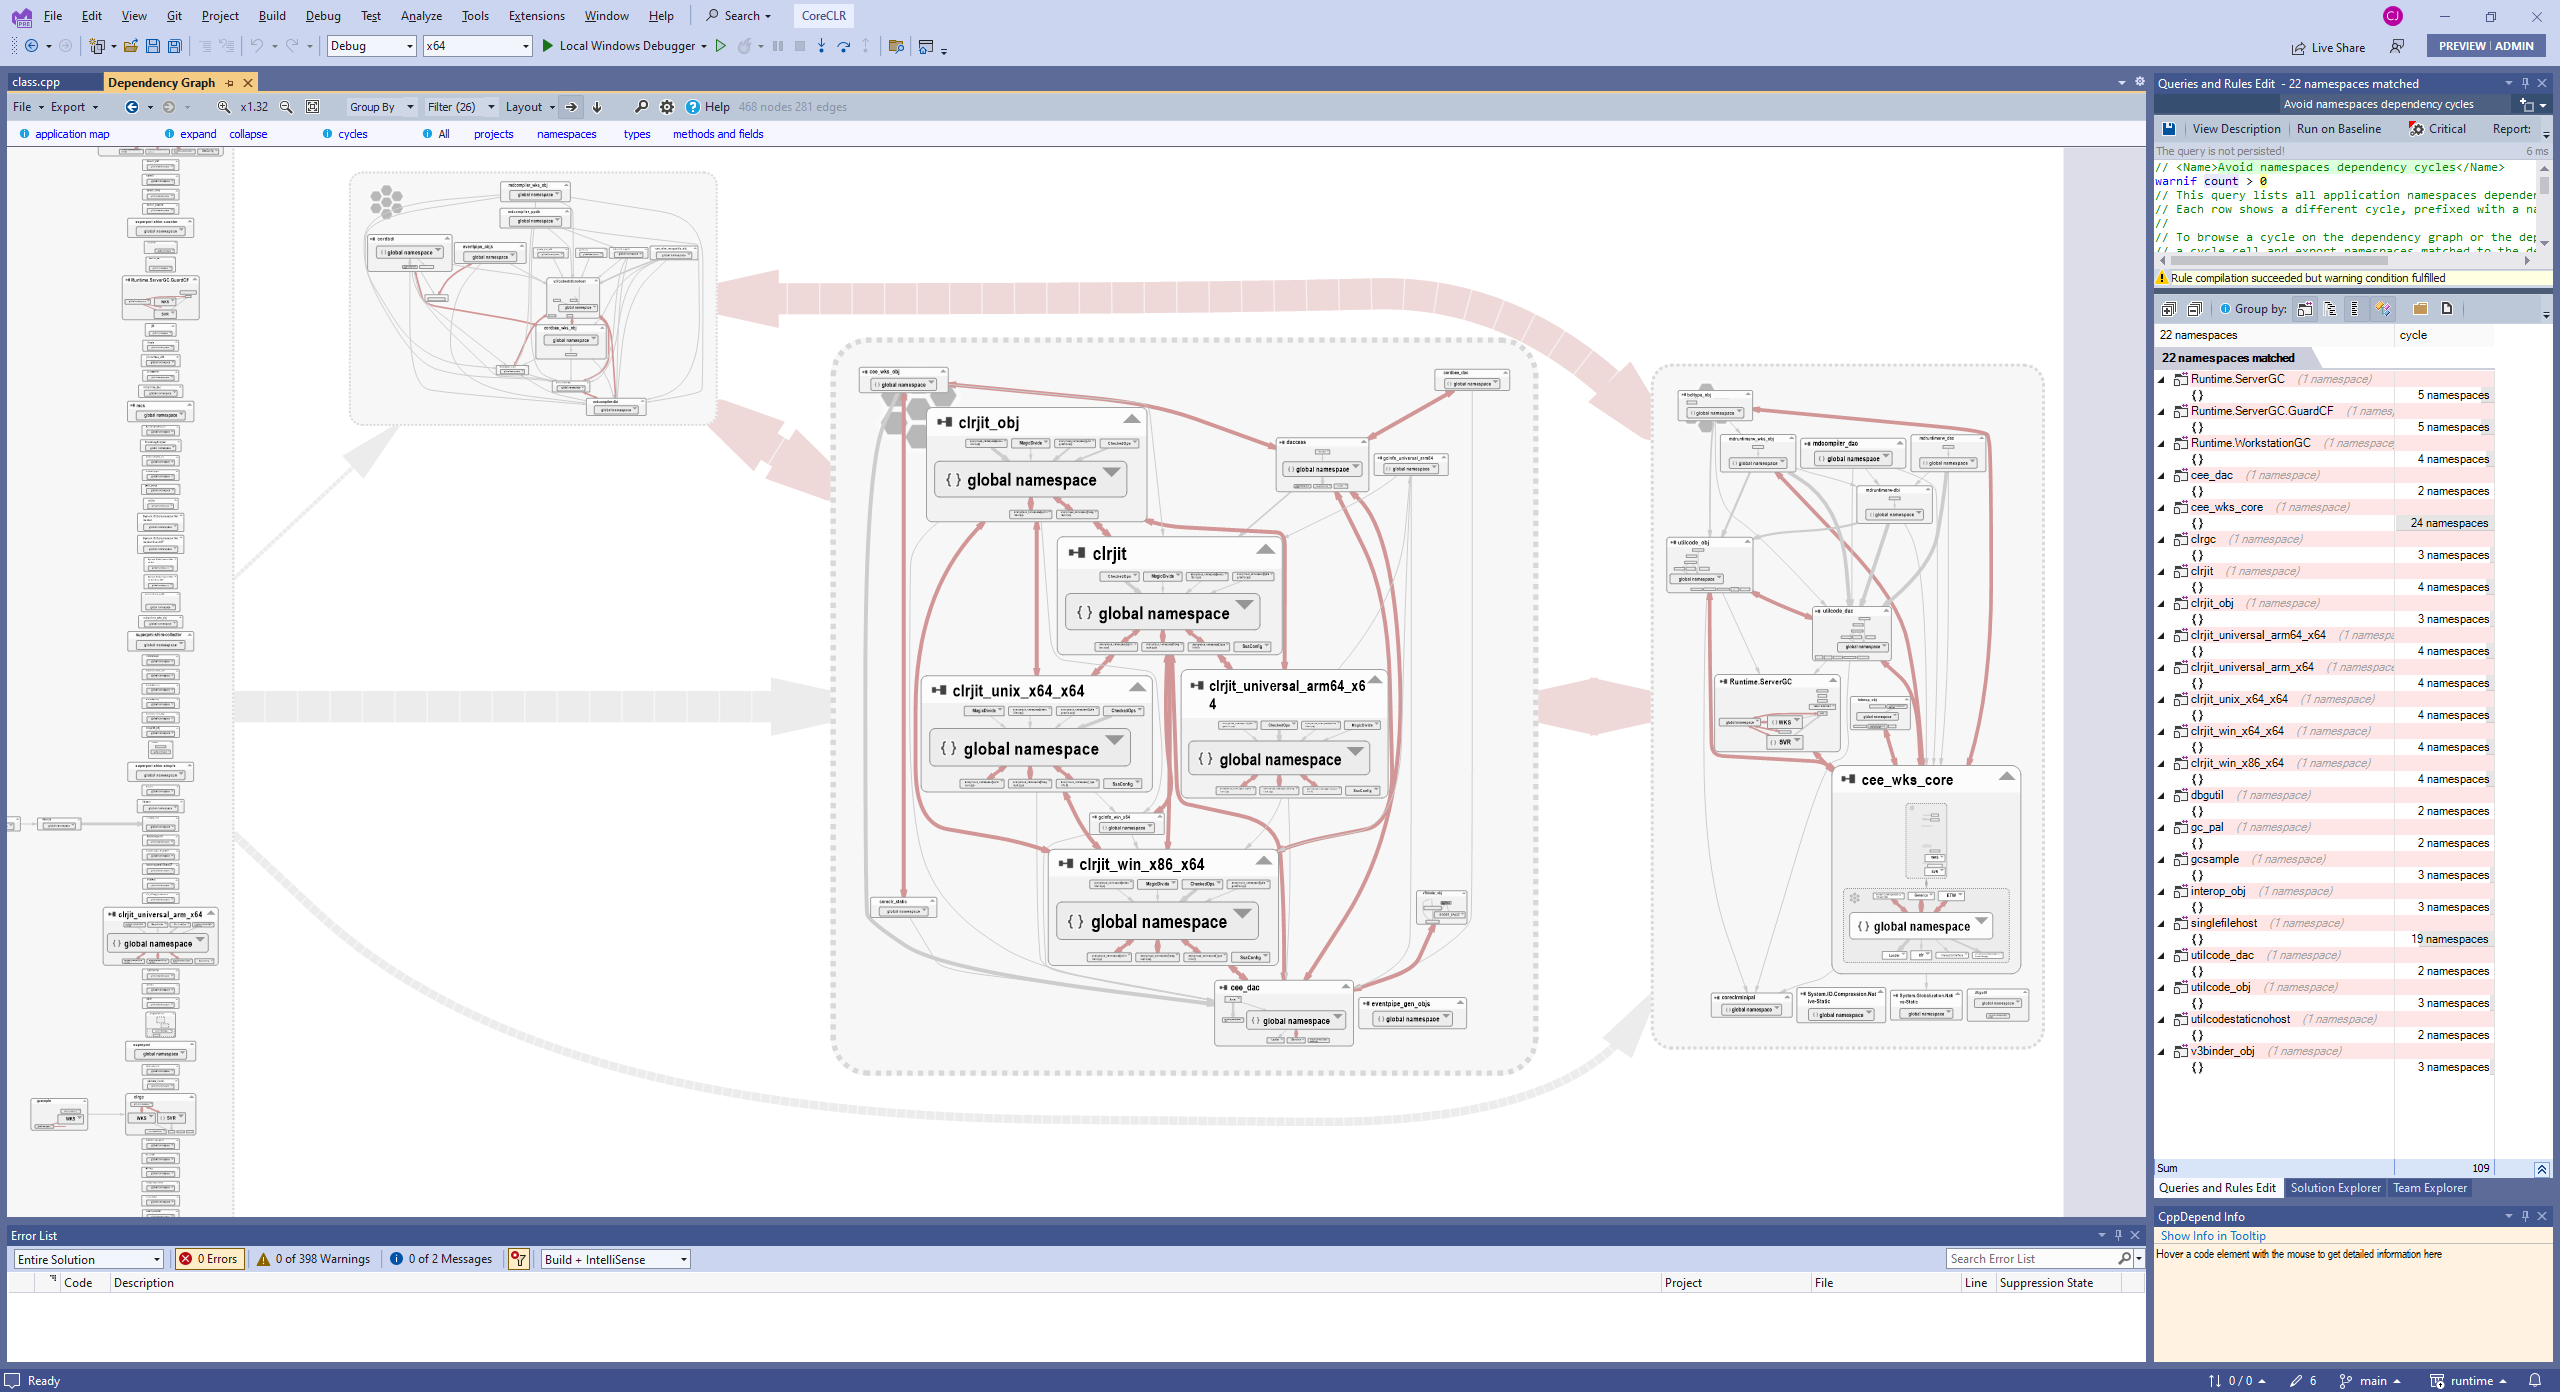Toggle top-to-bottom layout arrow button
This screenshot has width=2560, height=1392.
point(597,107)
